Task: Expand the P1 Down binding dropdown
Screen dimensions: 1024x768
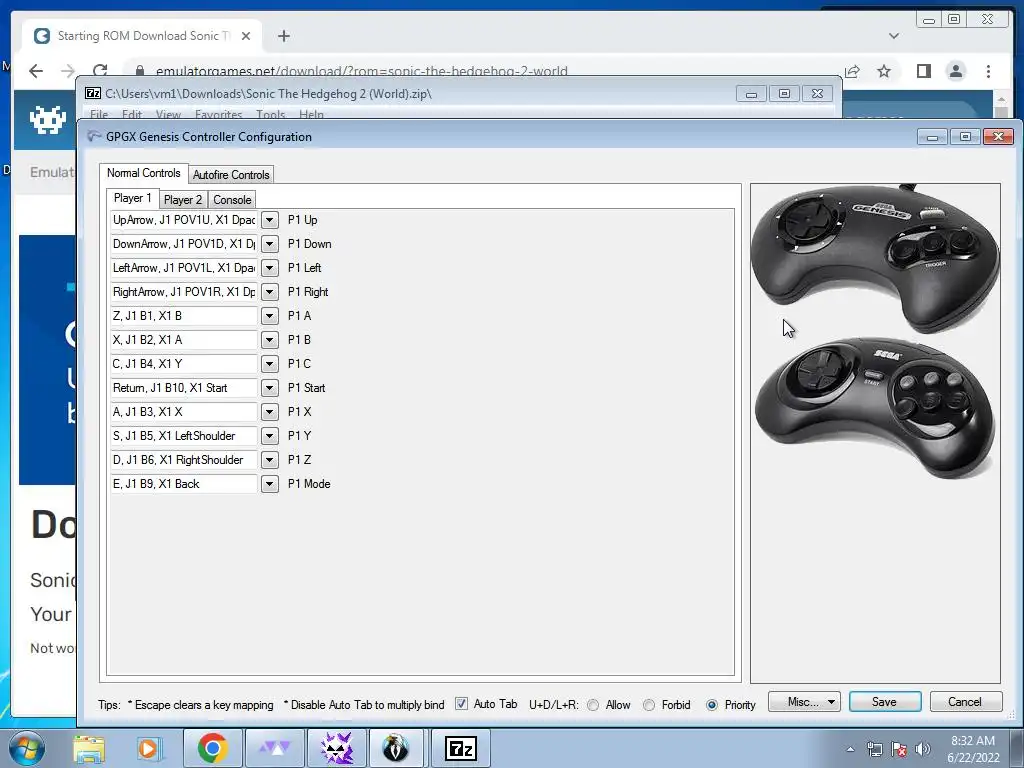Action: 269,244
